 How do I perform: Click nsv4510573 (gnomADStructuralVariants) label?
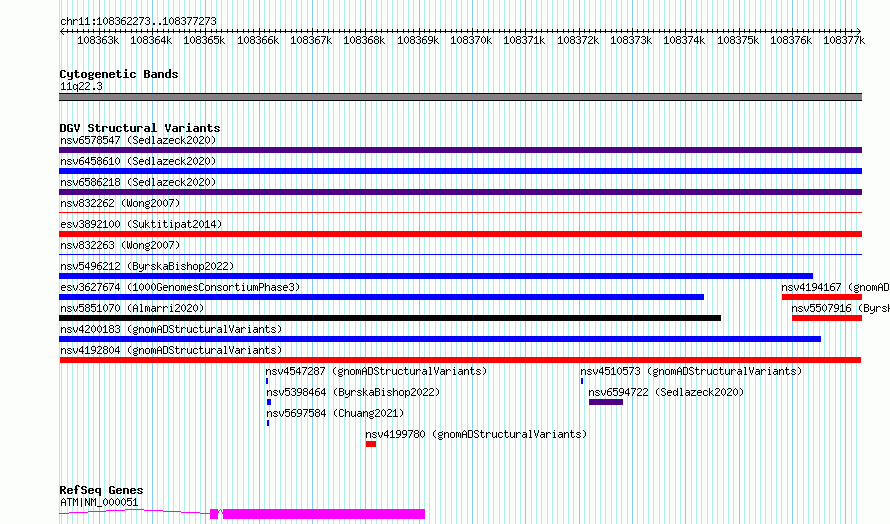tap(691, 371)
